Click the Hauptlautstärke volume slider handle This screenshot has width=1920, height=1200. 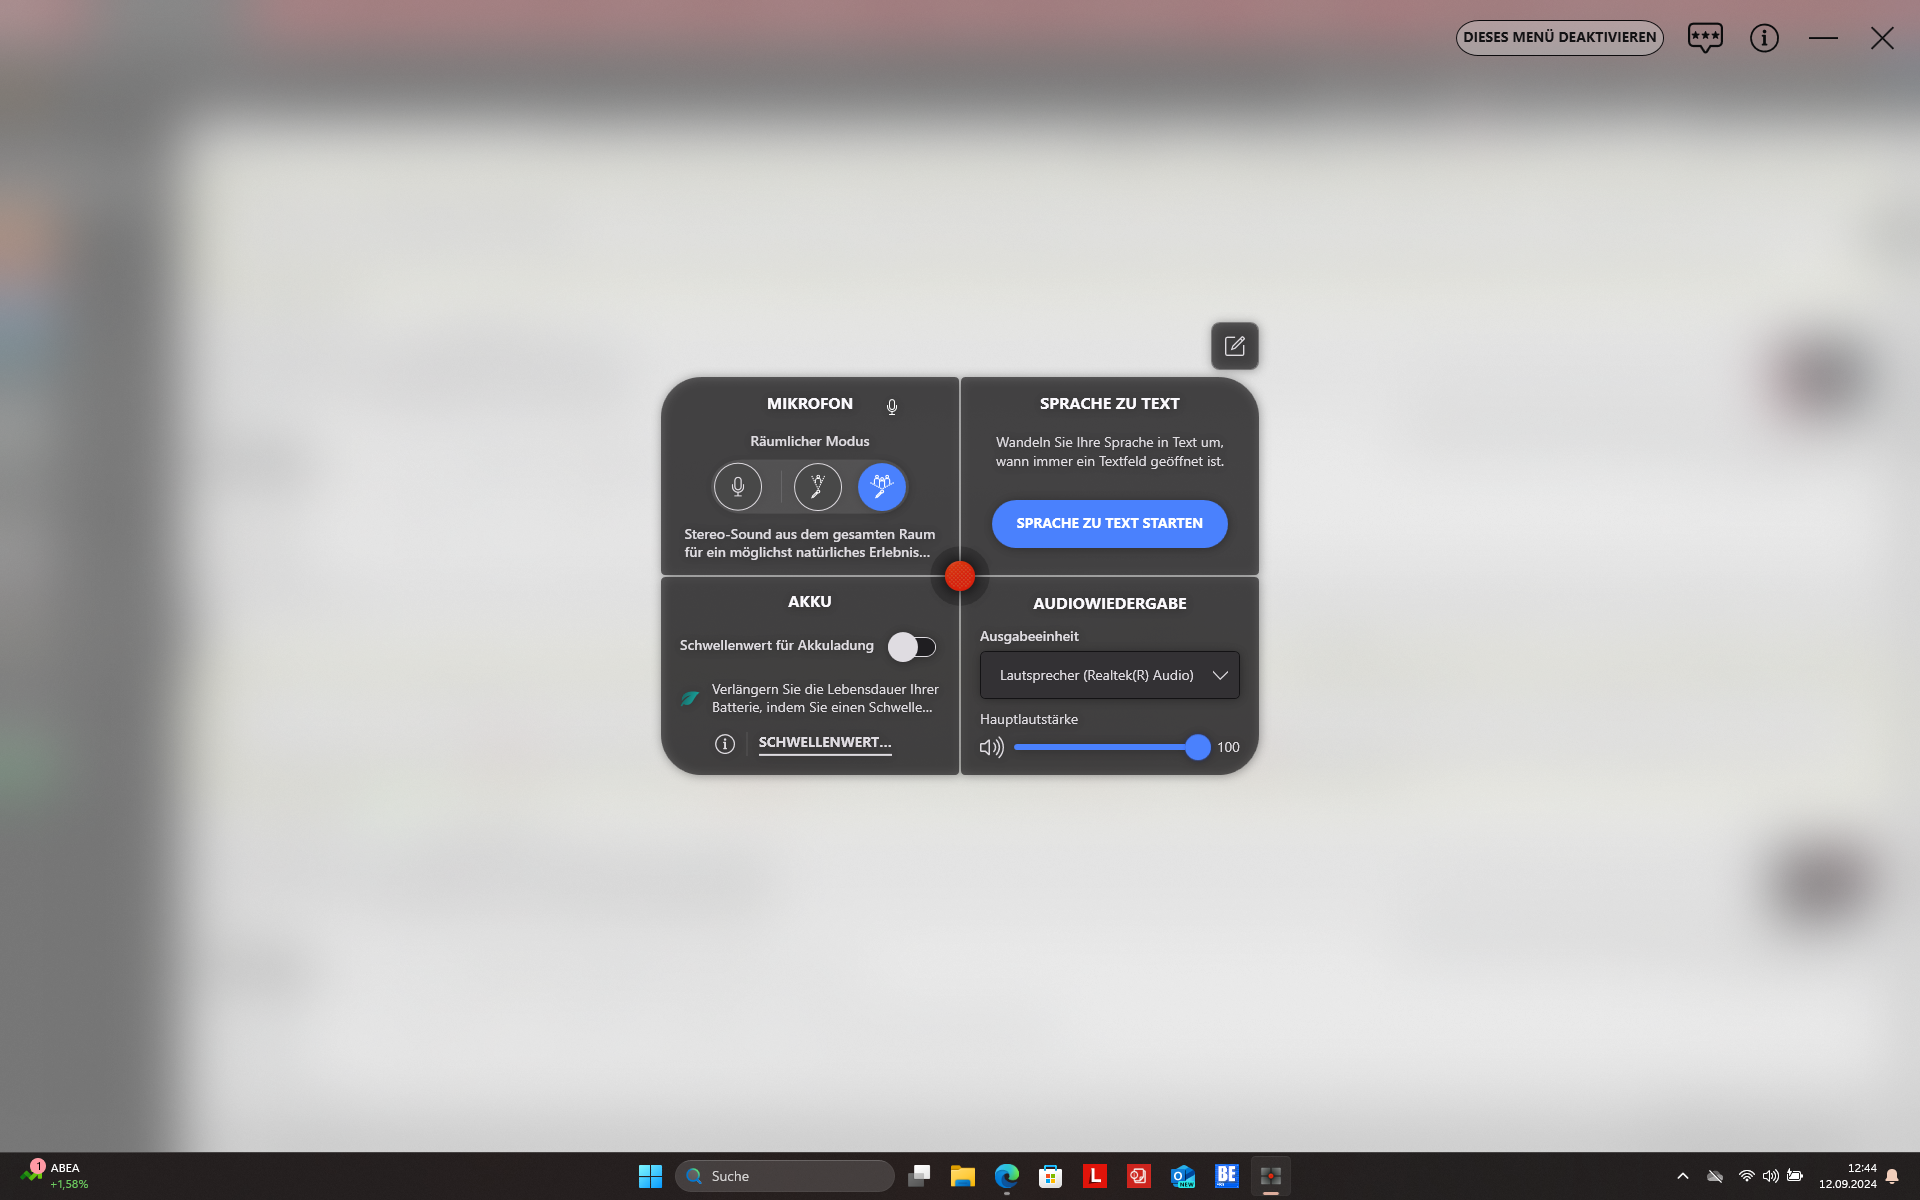pos(1197,747)
